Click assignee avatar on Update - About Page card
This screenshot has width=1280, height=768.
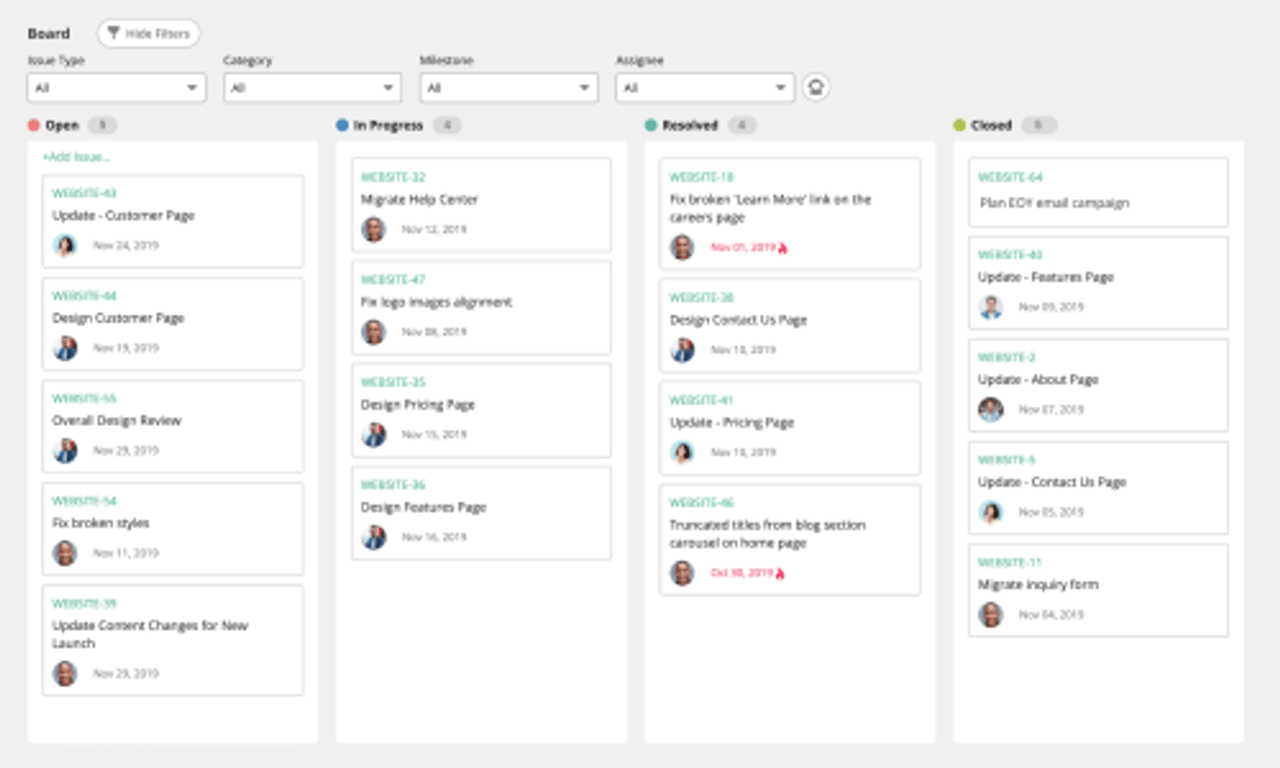pyautogui.click(x=991, y=409)
